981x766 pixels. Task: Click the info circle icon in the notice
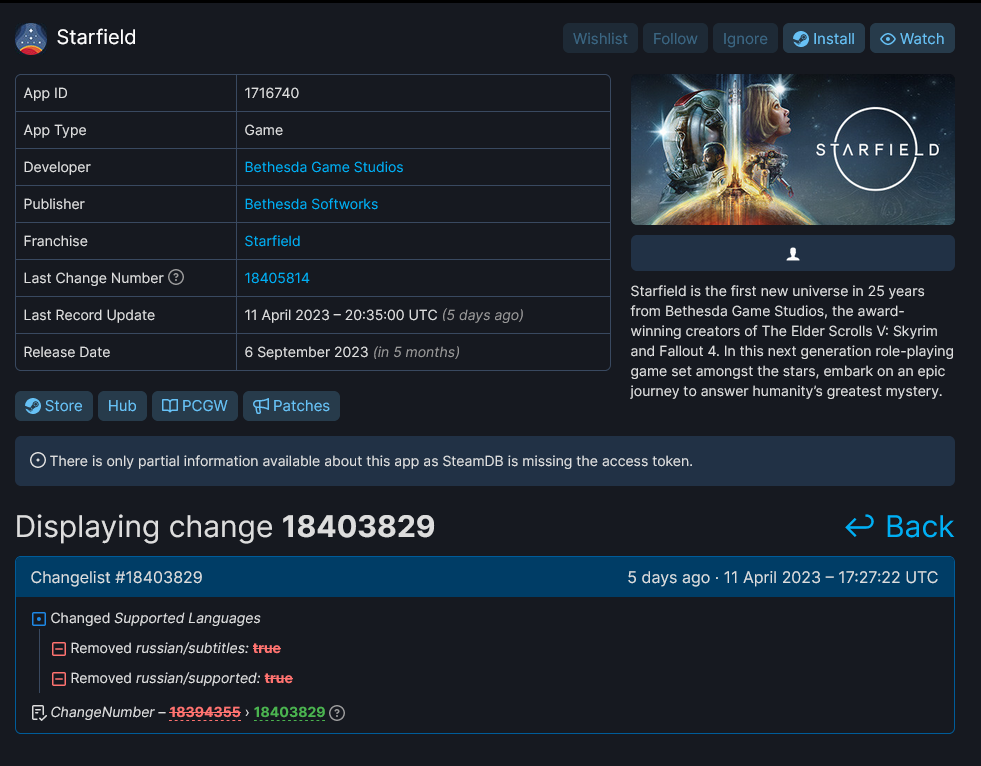point(38,461)
